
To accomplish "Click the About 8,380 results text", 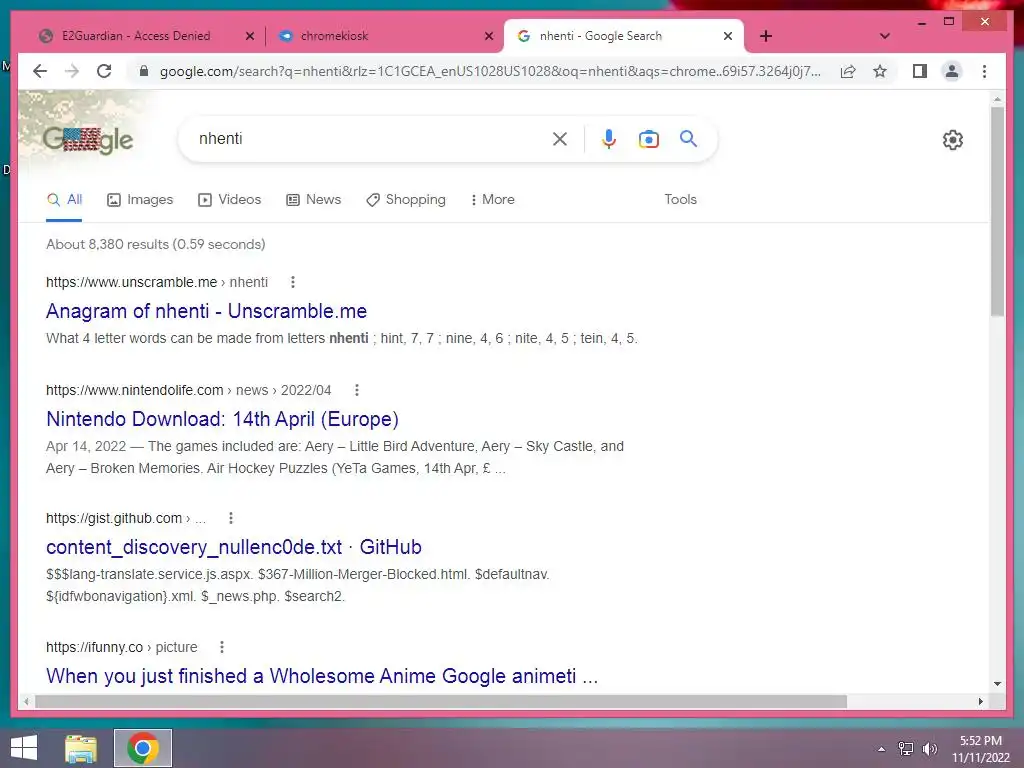I will 155,244.
